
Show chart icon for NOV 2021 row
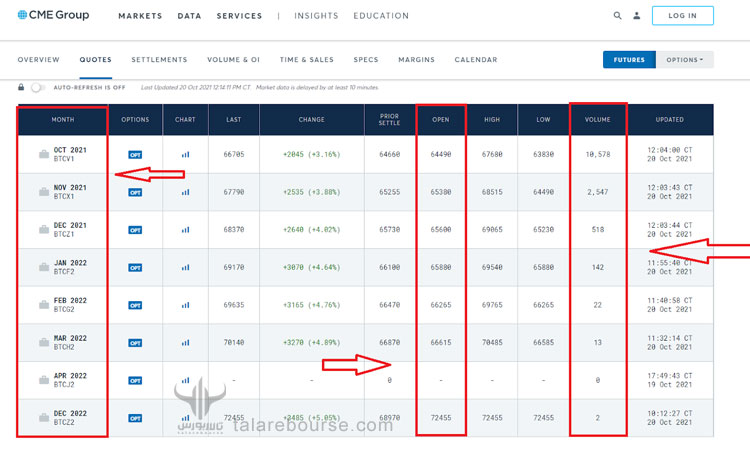pyautogui.click(x=186, y=192)
